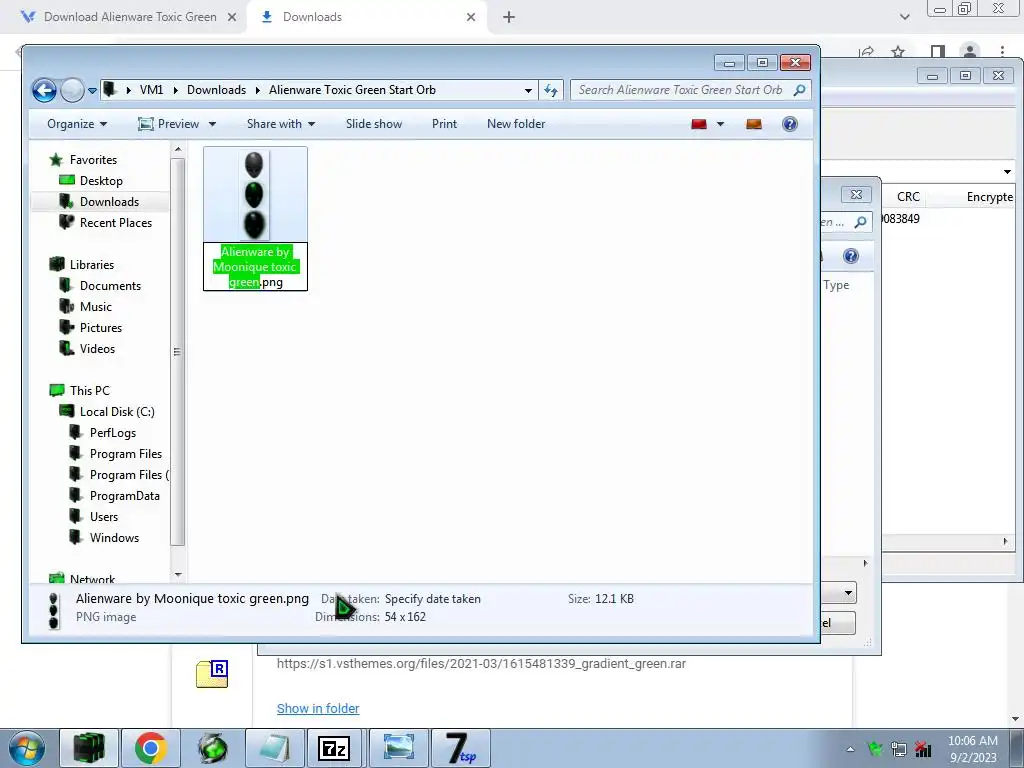Click Downloads in the address breadcrumb
Image resolution: width=1024 pixels, height=768 pixels.
coord(216,90)
